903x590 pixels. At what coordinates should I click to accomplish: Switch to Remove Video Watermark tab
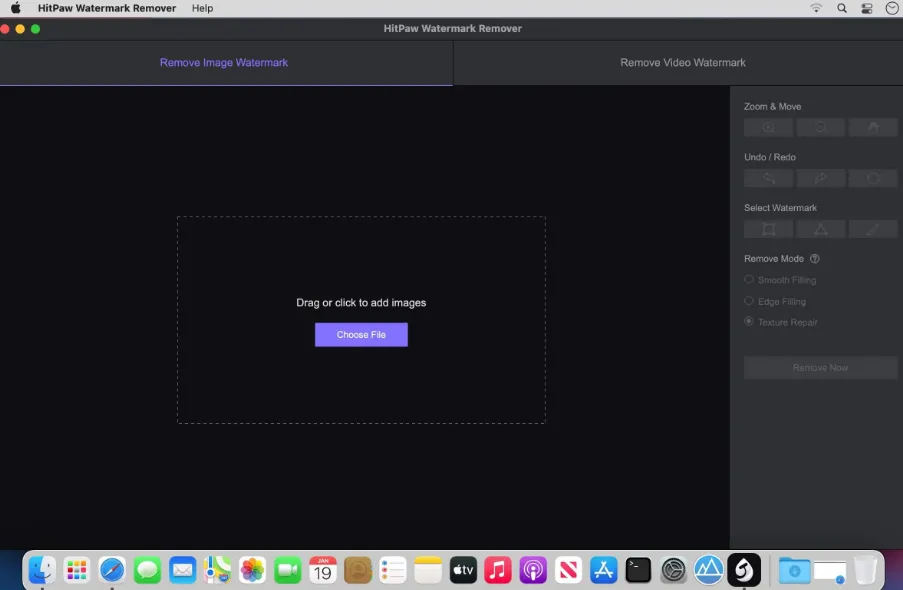pyautogui.click(x=682, y=62)
